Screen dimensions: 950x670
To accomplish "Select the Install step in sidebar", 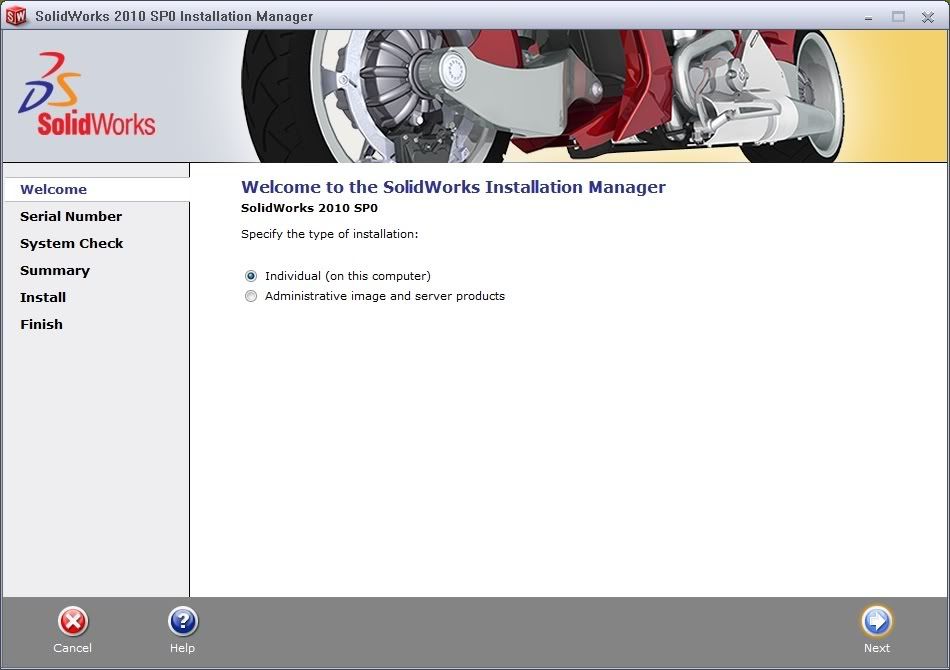I will pos(43,297).
